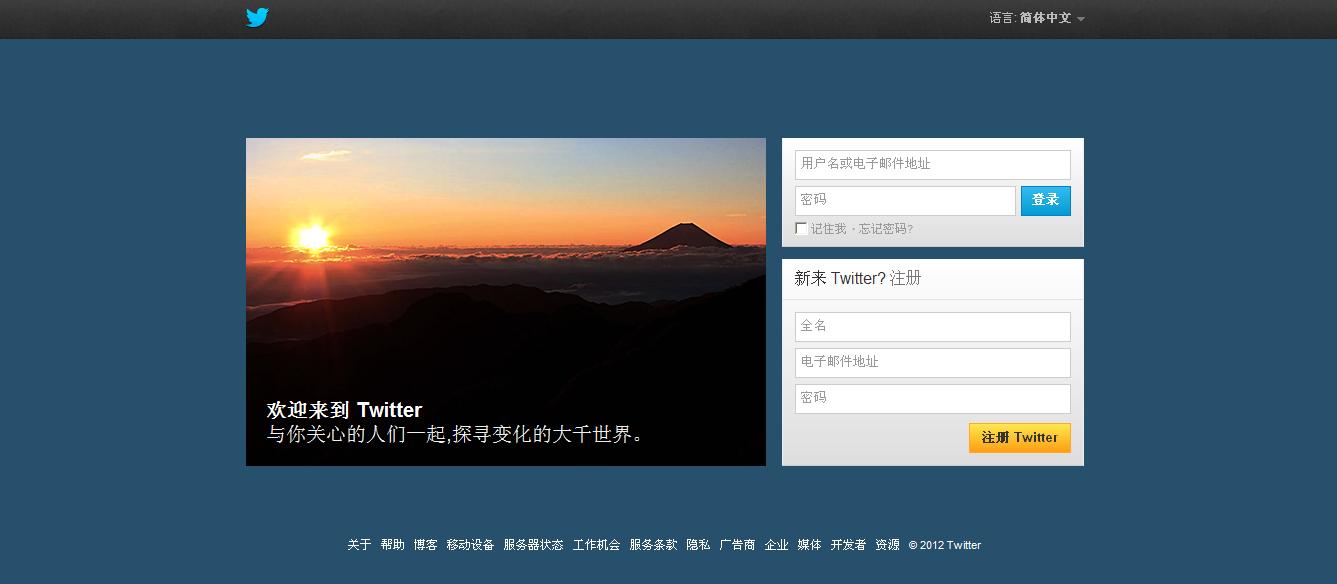
Task: Open the 服务器状态 footer link
Action: (533, 545)
